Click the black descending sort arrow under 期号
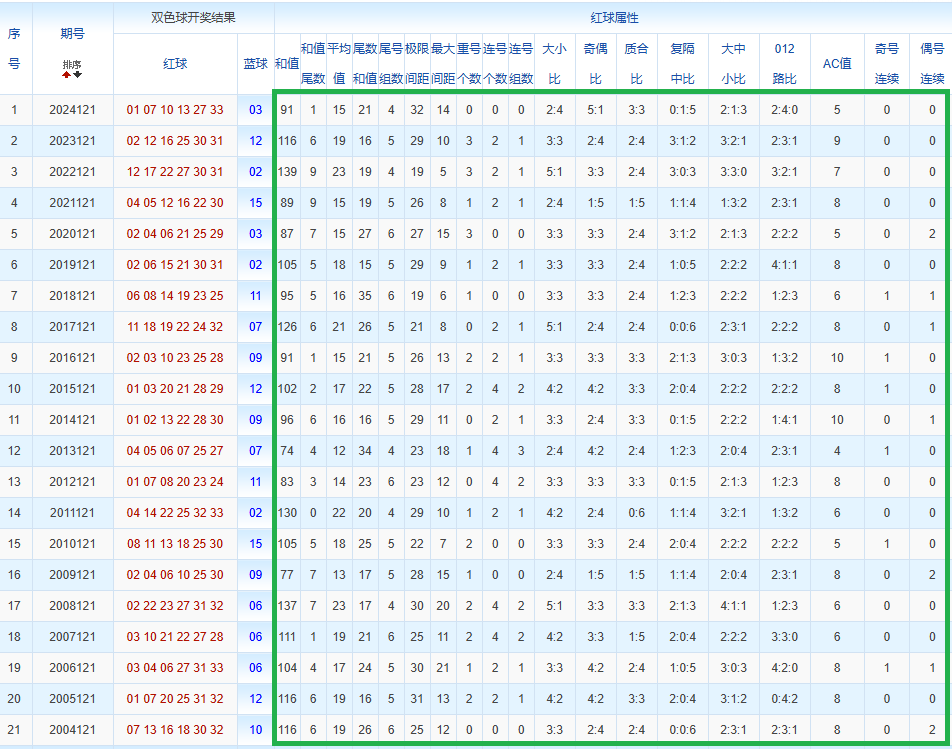The height and width of the screenshot is (749, 952). (x=78, y=75)
